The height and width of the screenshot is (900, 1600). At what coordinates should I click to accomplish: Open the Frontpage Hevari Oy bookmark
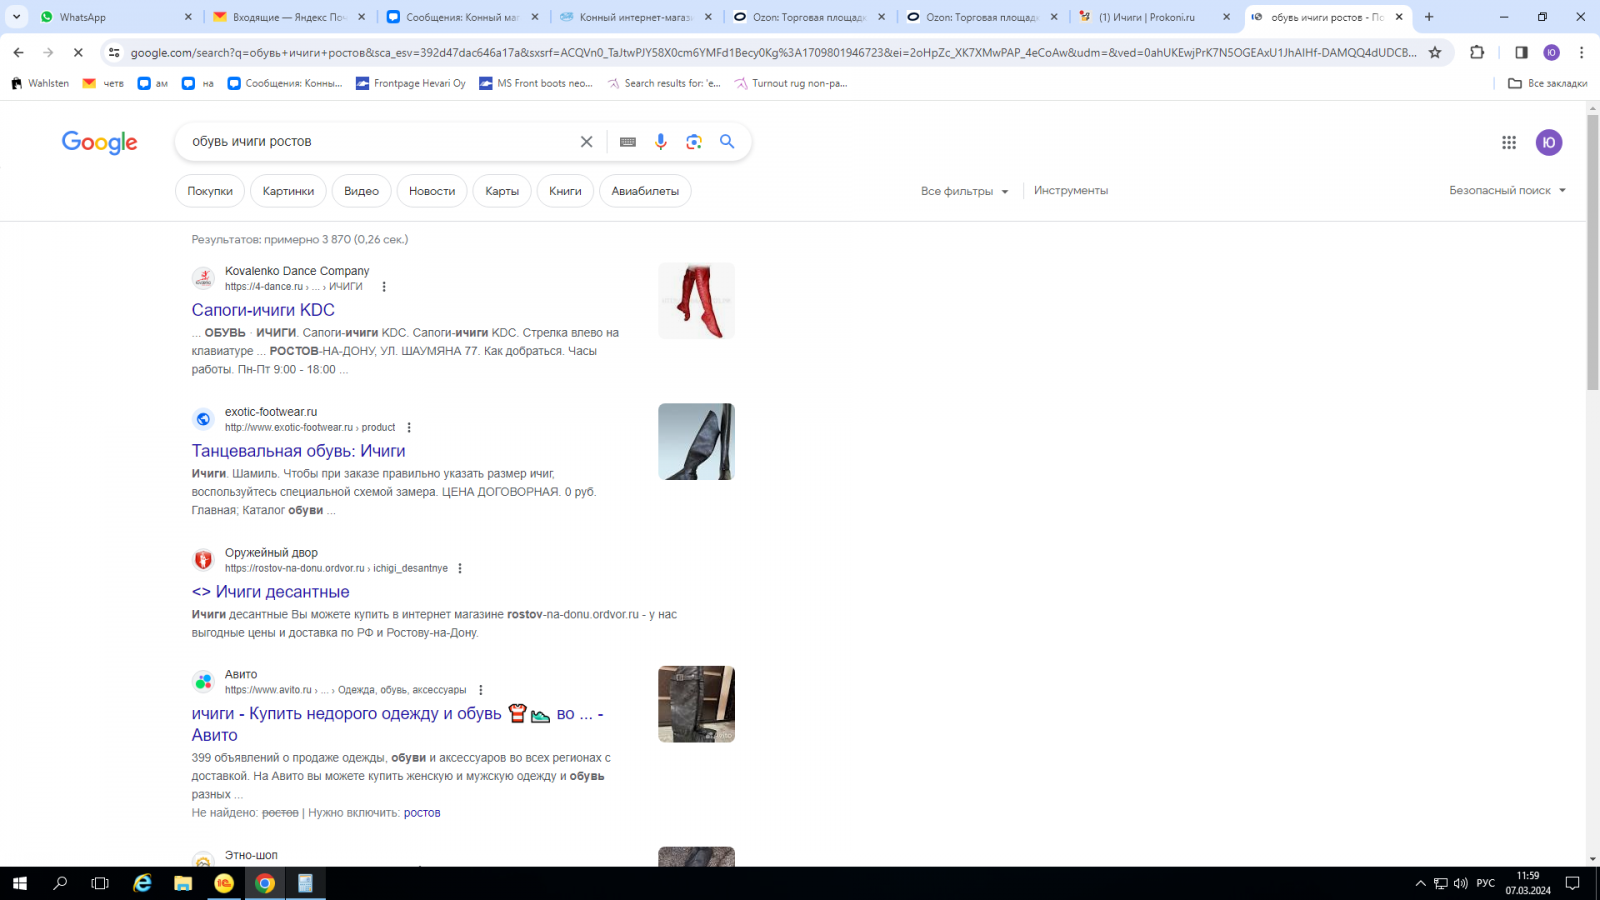point(411,84)
